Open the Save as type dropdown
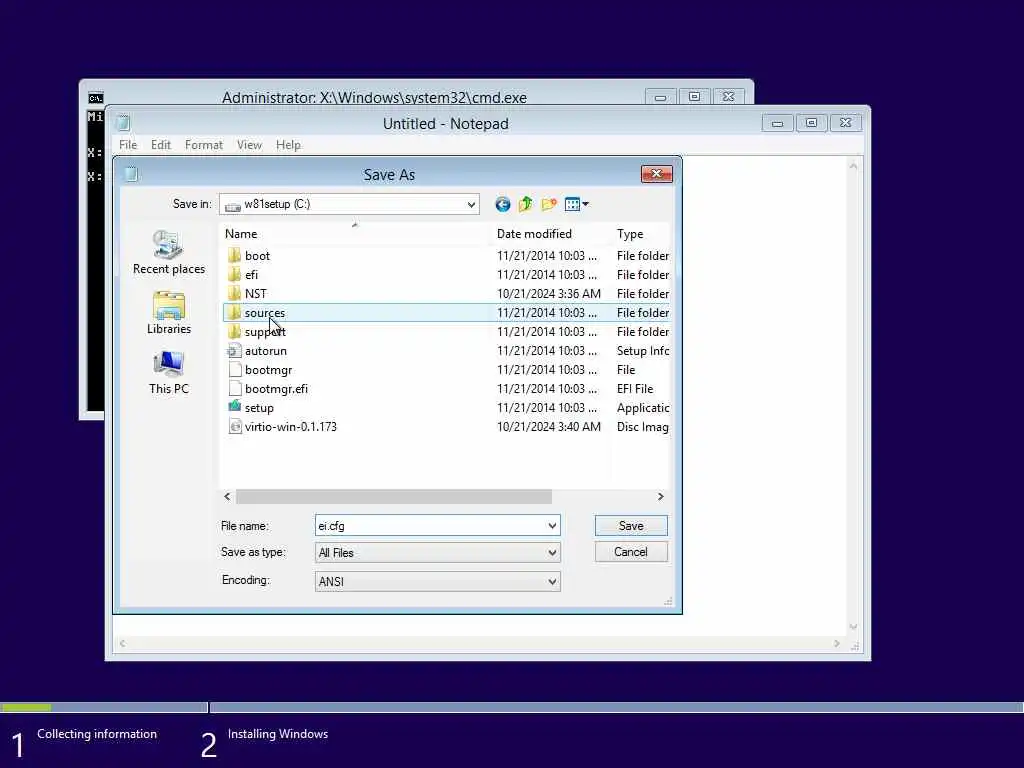1024x768 pixels. click(x=438, y=552)
